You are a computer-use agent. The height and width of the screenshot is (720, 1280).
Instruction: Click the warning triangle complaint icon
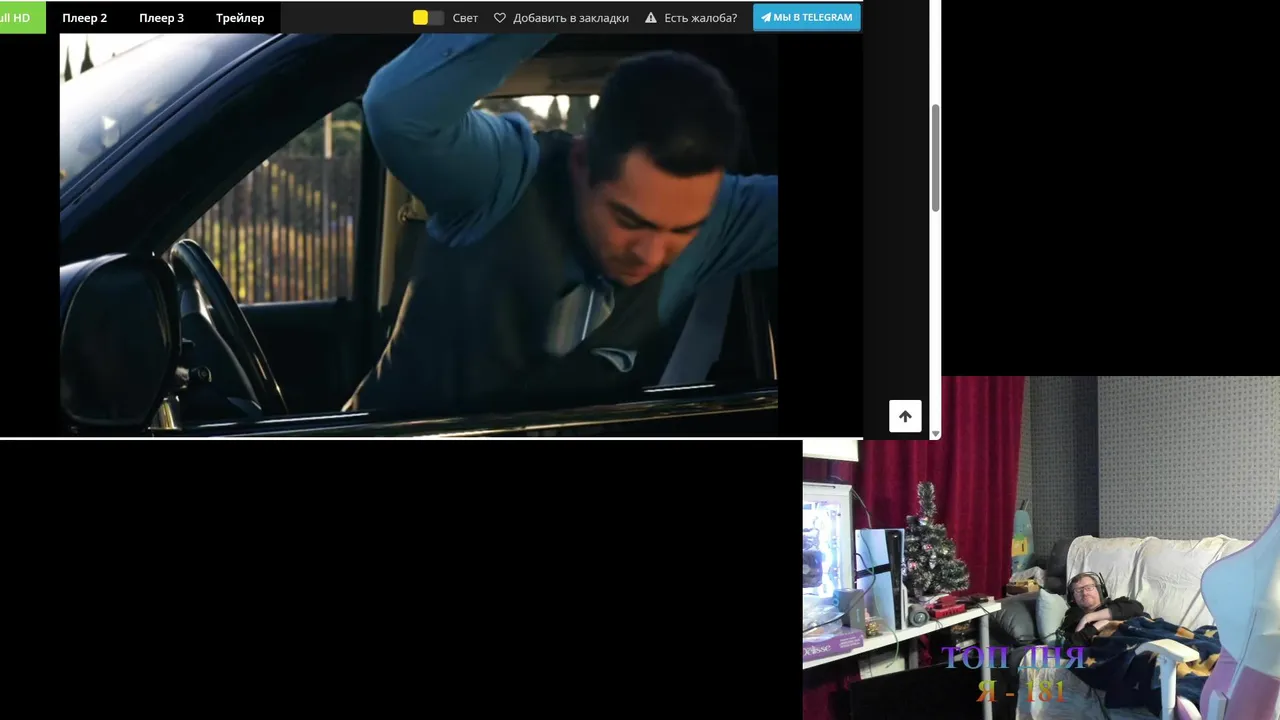651,18
